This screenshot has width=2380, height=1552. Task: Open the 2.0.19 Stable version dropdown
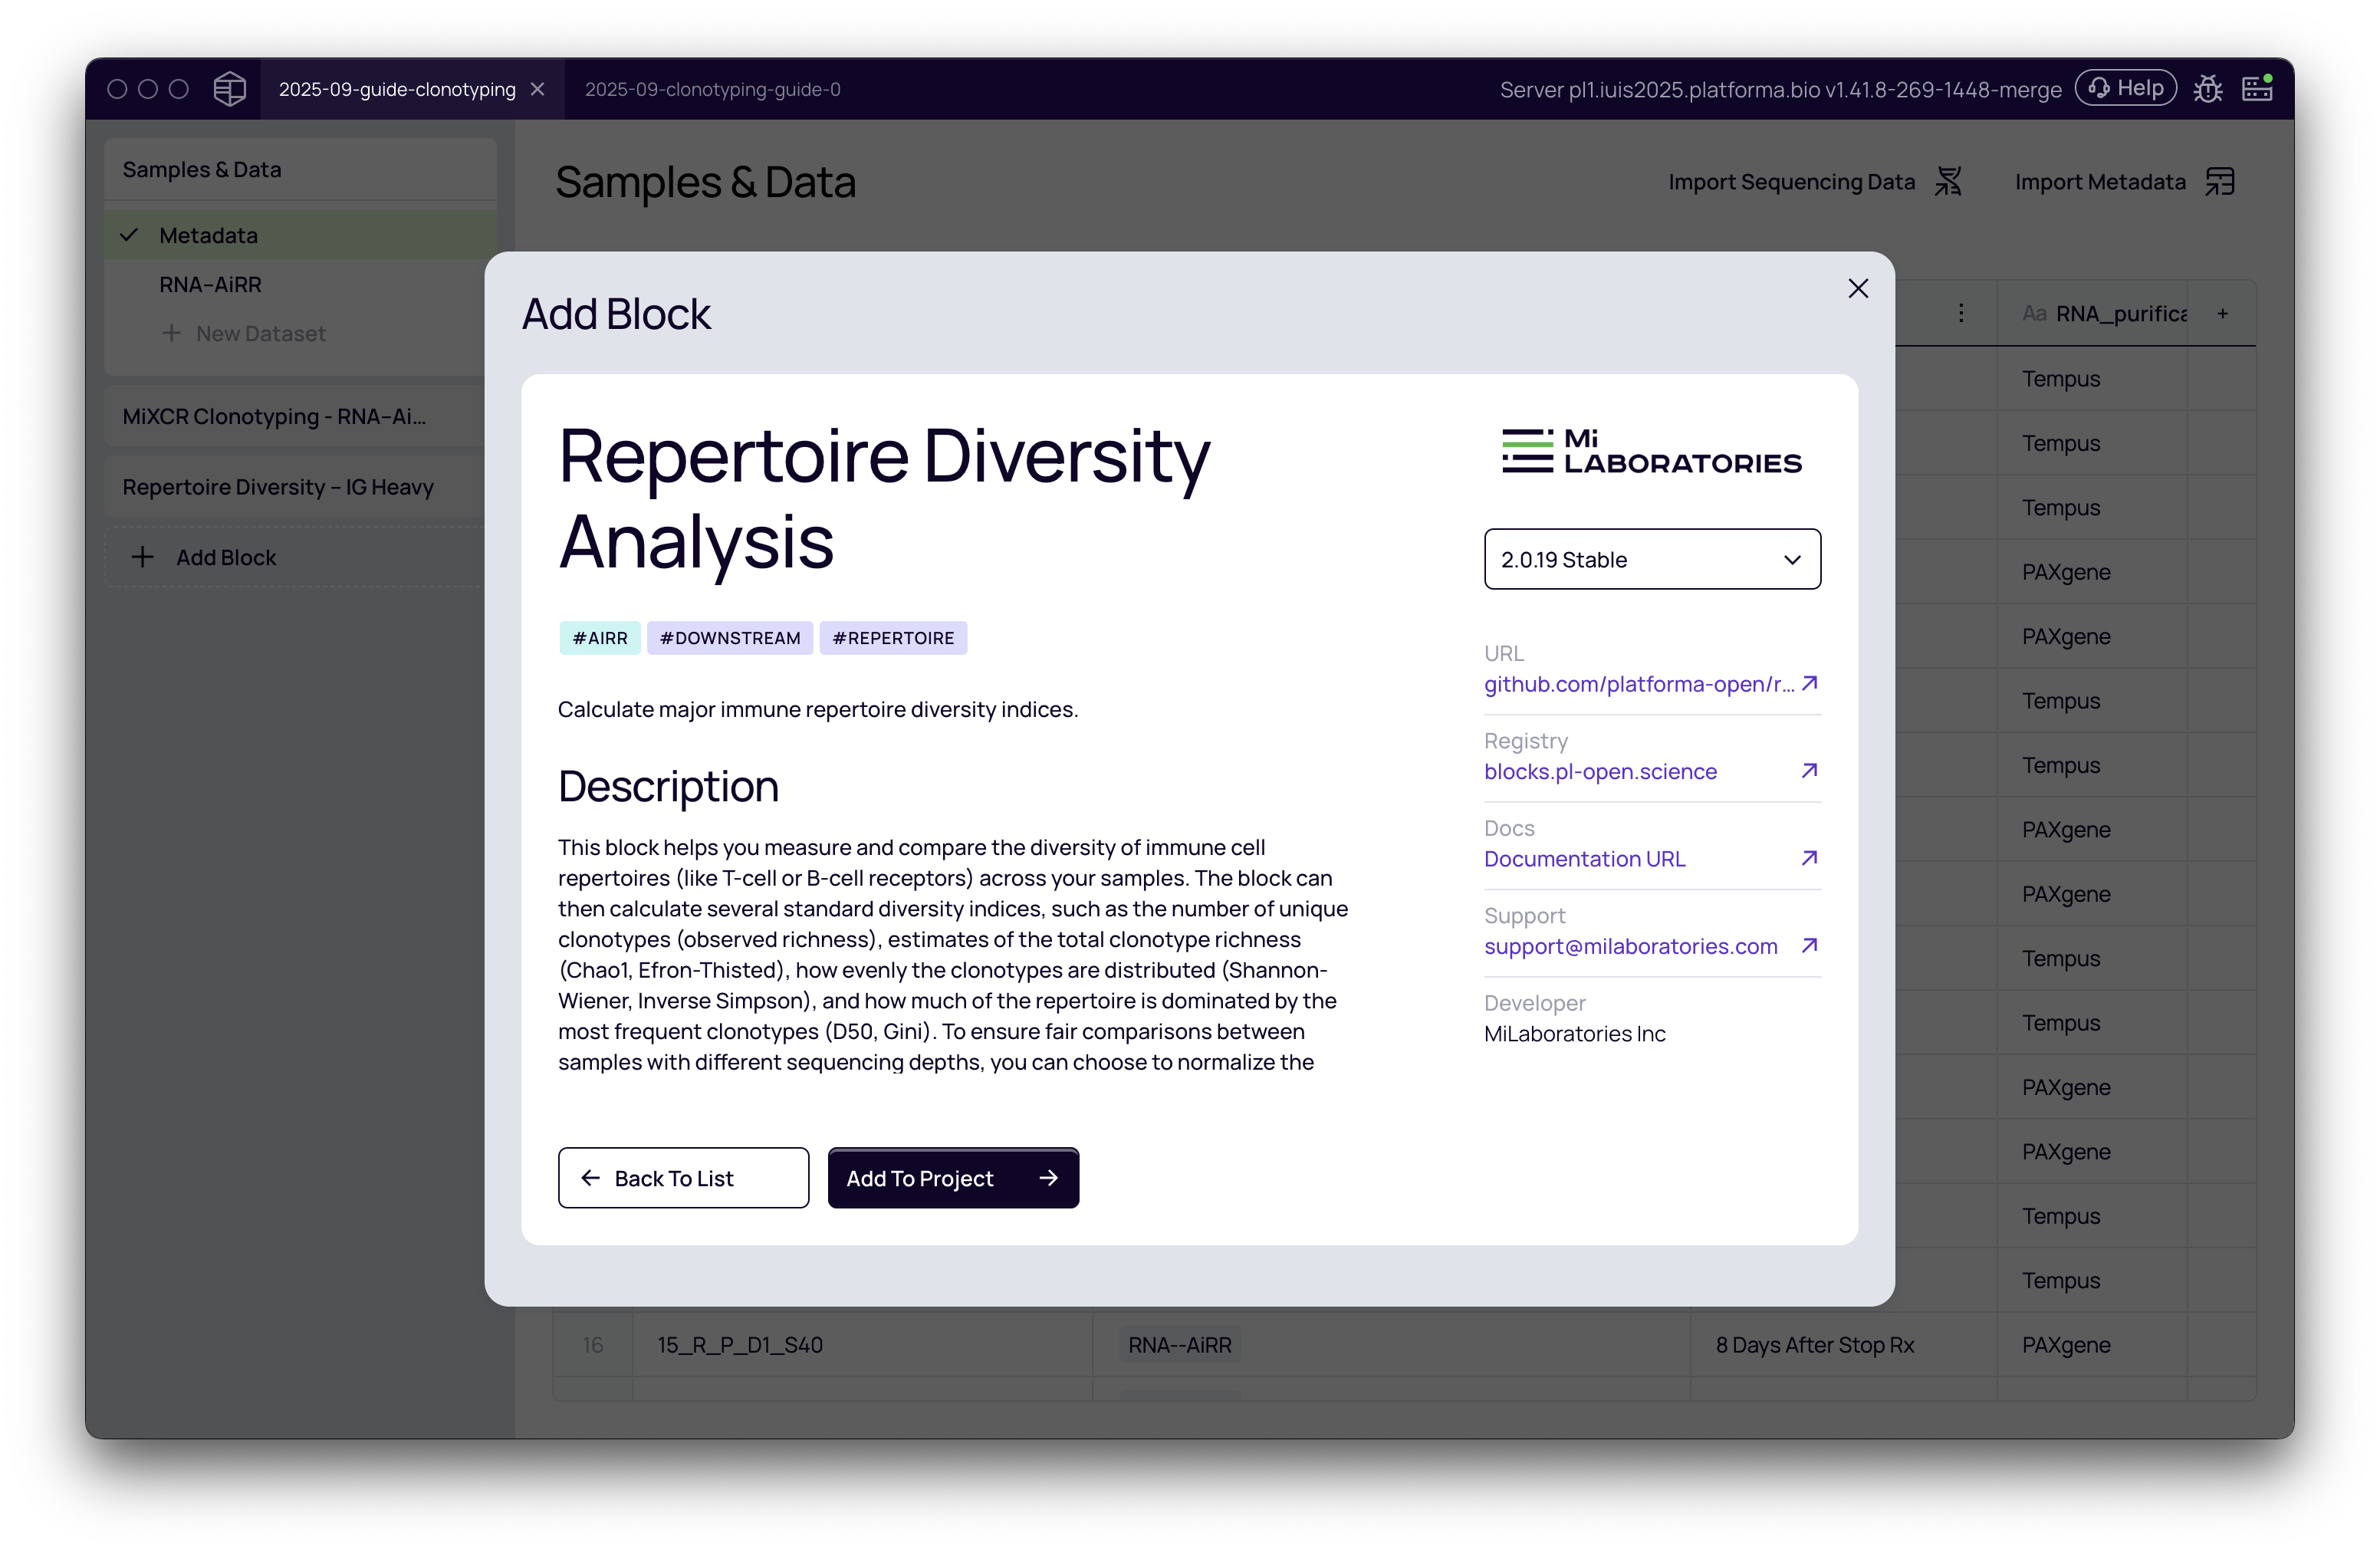(1652, 560)
